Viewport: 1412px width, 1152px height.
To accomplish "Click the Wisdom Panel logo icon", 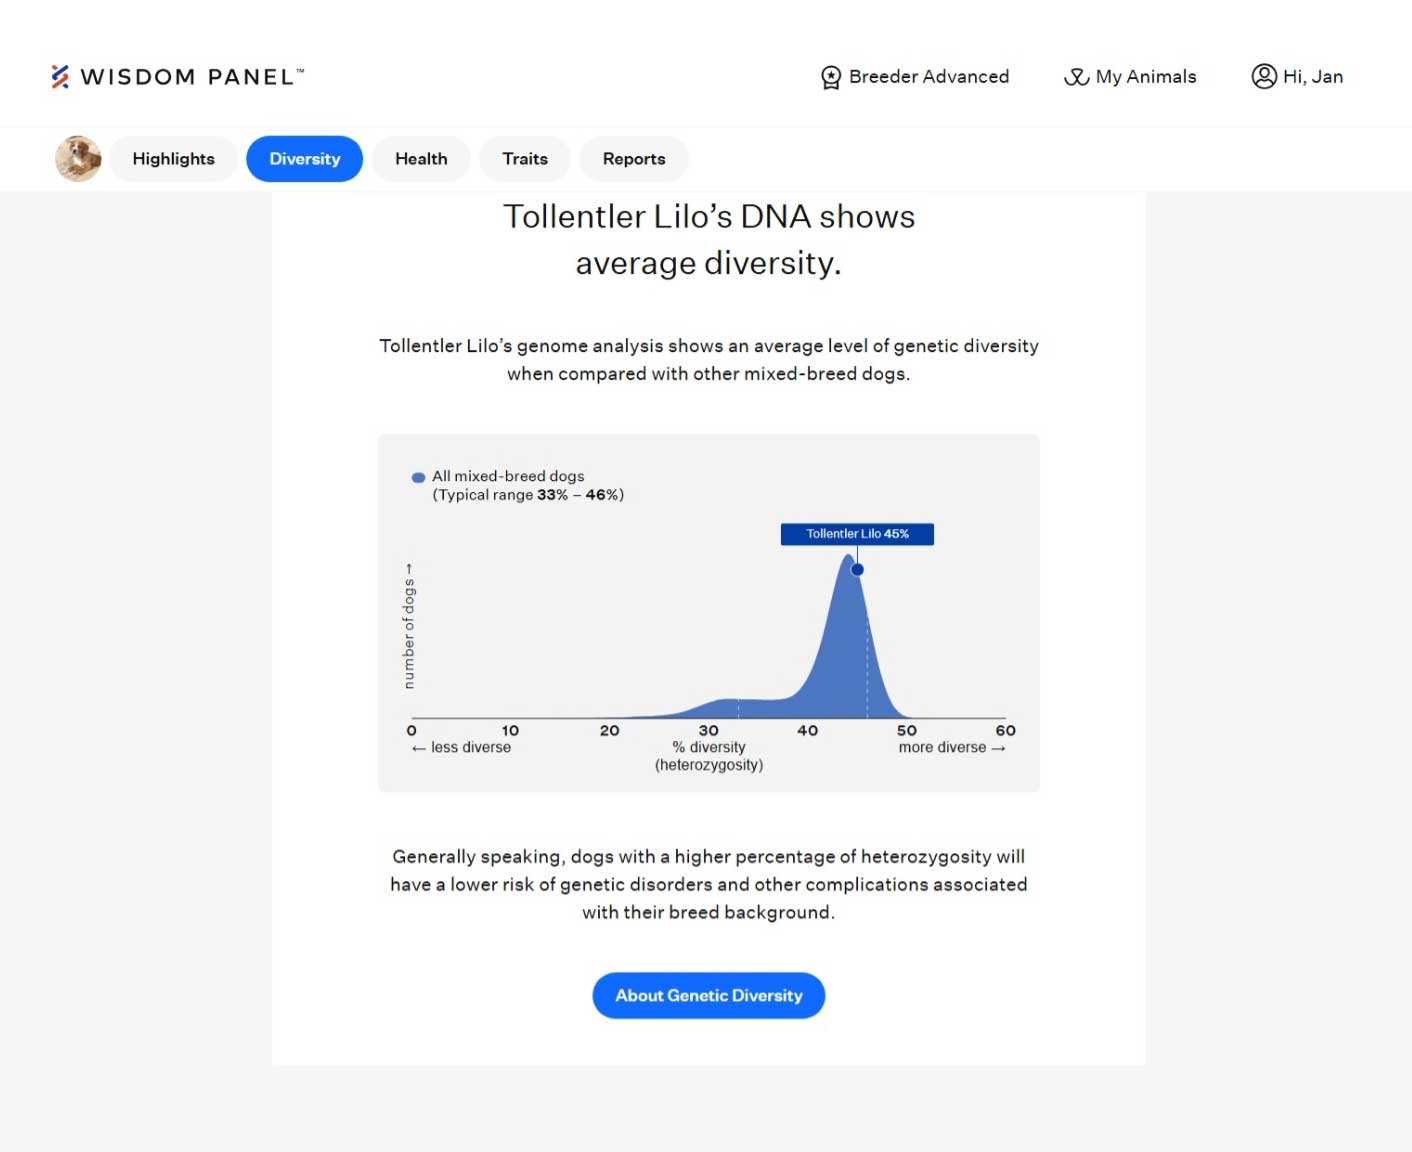I will 60,77.
